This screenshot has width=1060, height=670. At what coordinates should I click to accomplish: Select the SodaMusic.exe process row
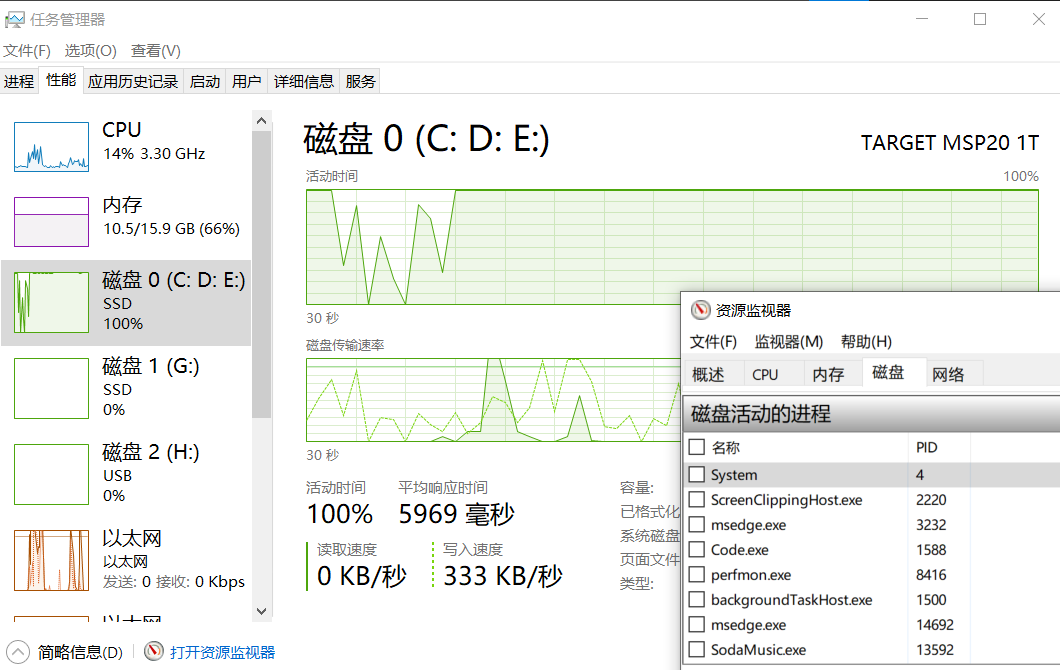pyautogui.click(x=871, y=650)
